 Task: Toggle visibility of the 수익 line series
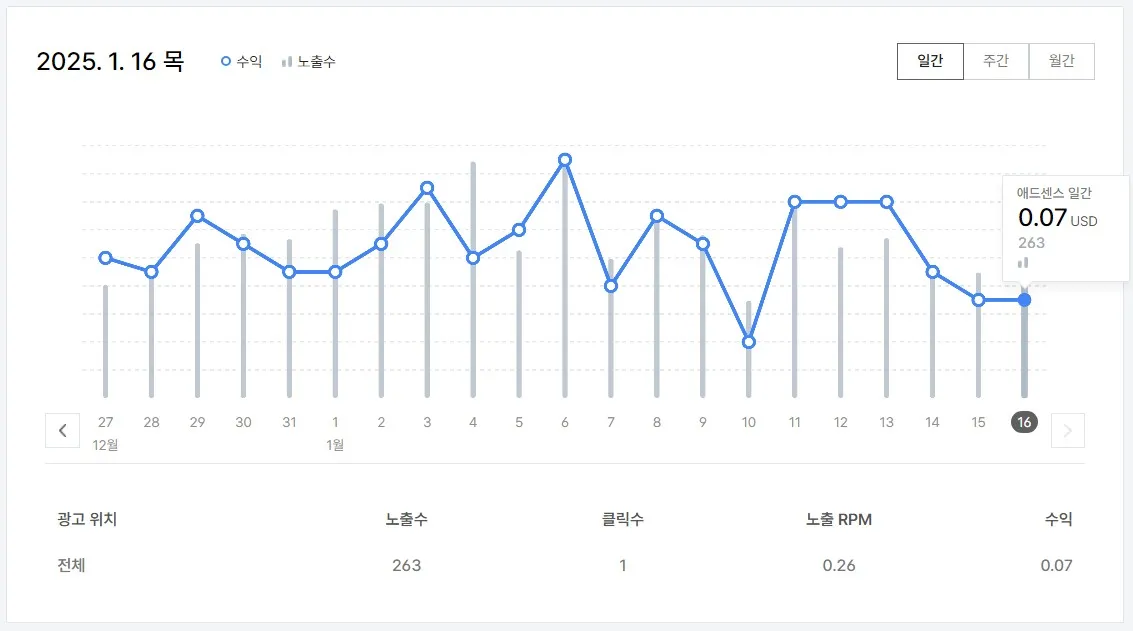point(239,61)
